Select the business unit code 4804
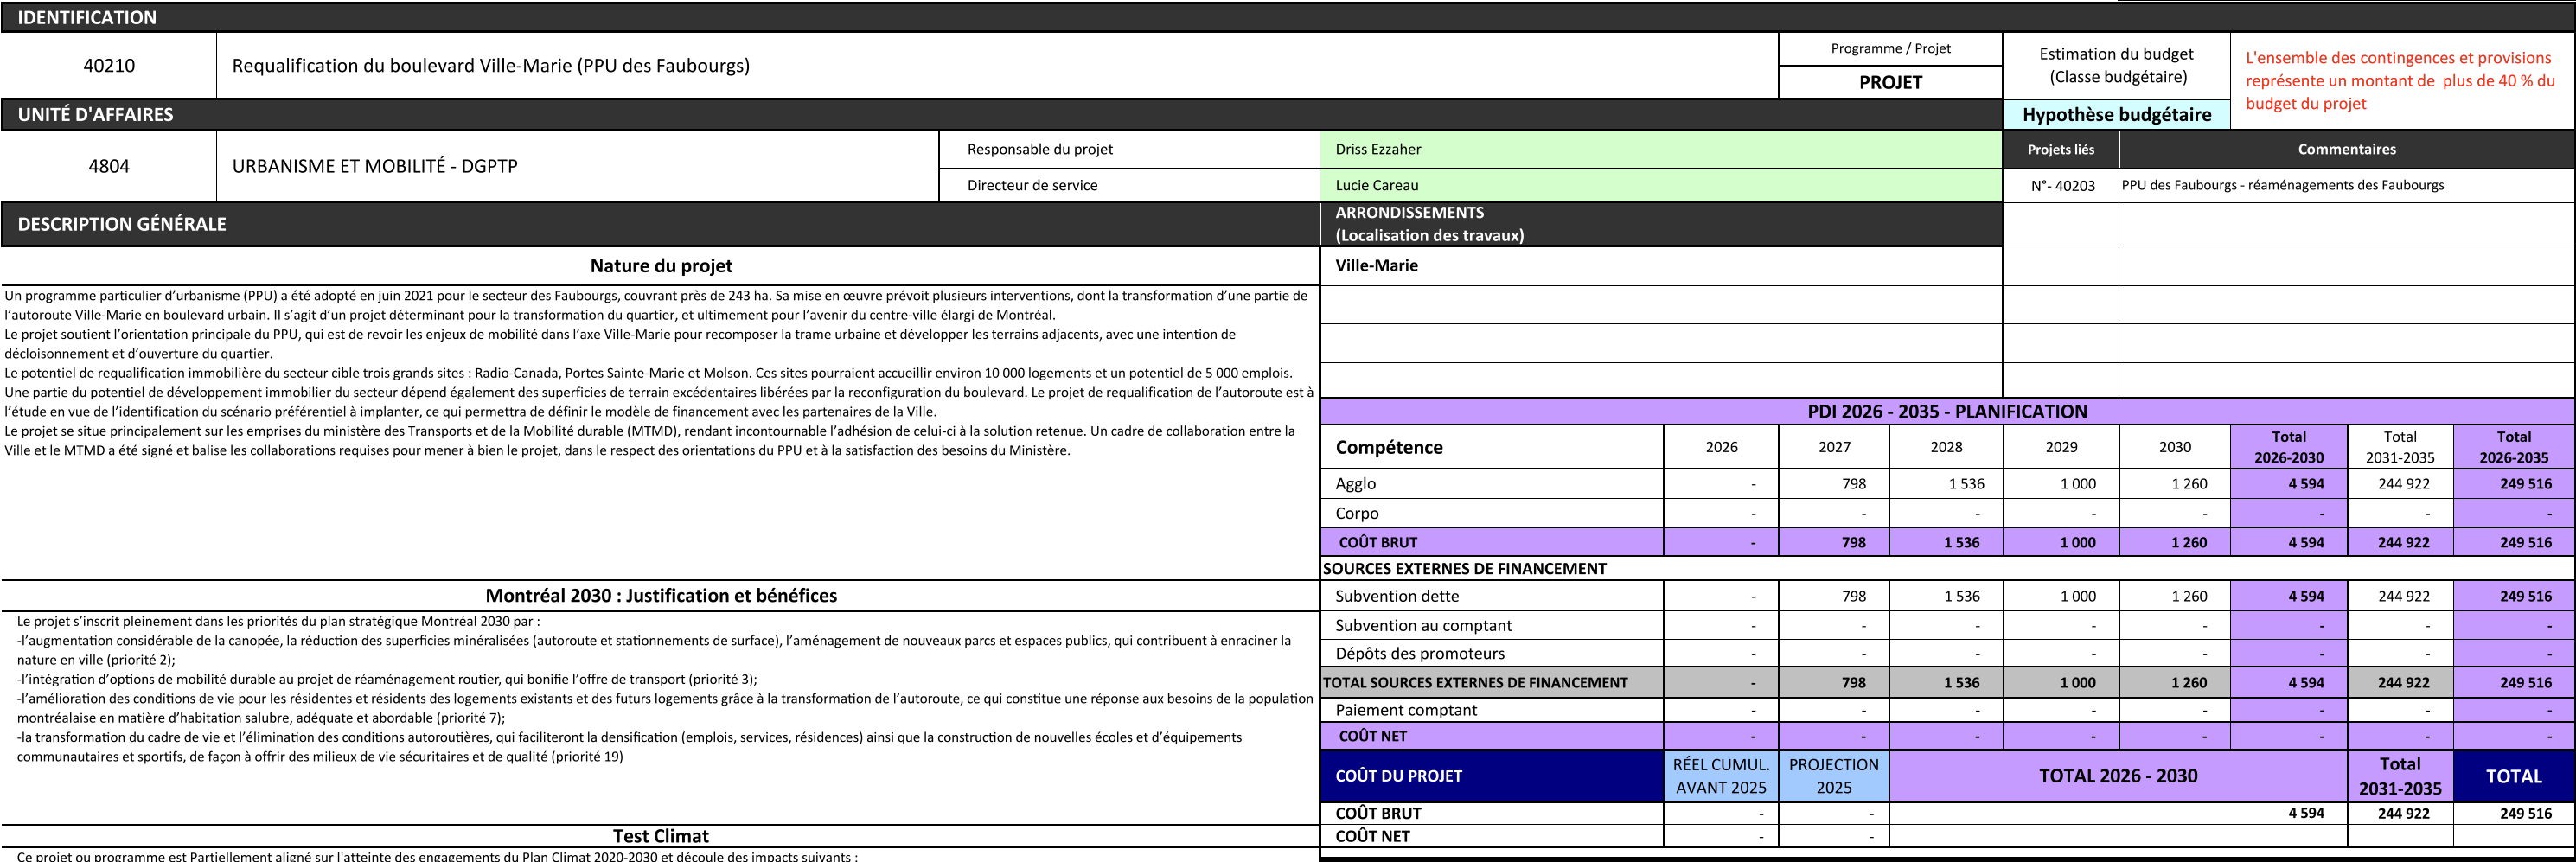Screen dimensions: 2576x862 109,166
